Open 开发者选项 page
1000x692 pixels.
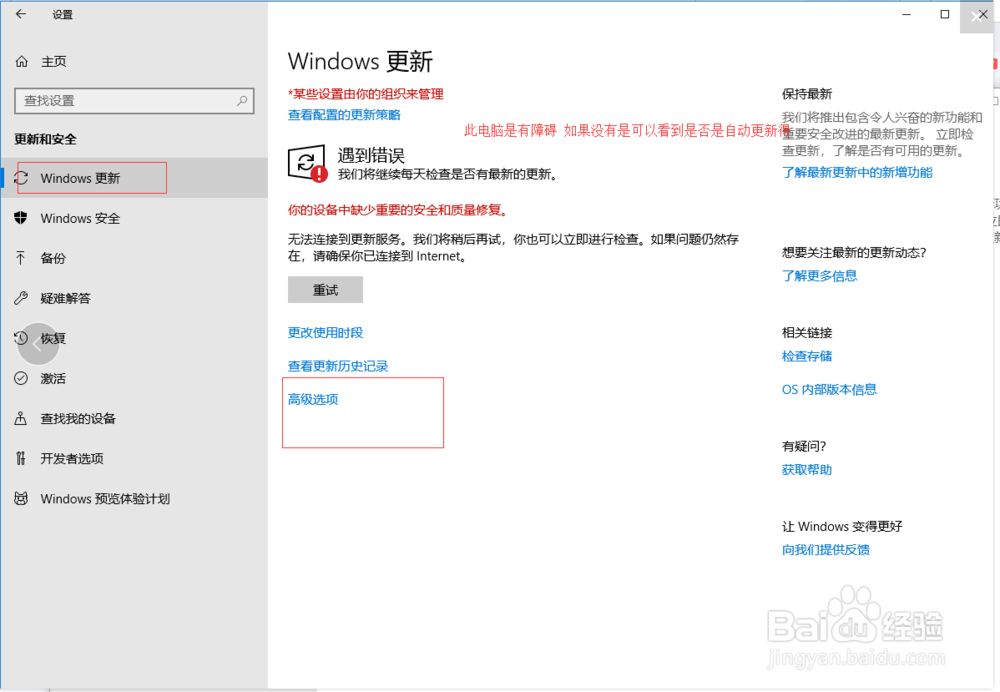(134, 458)
